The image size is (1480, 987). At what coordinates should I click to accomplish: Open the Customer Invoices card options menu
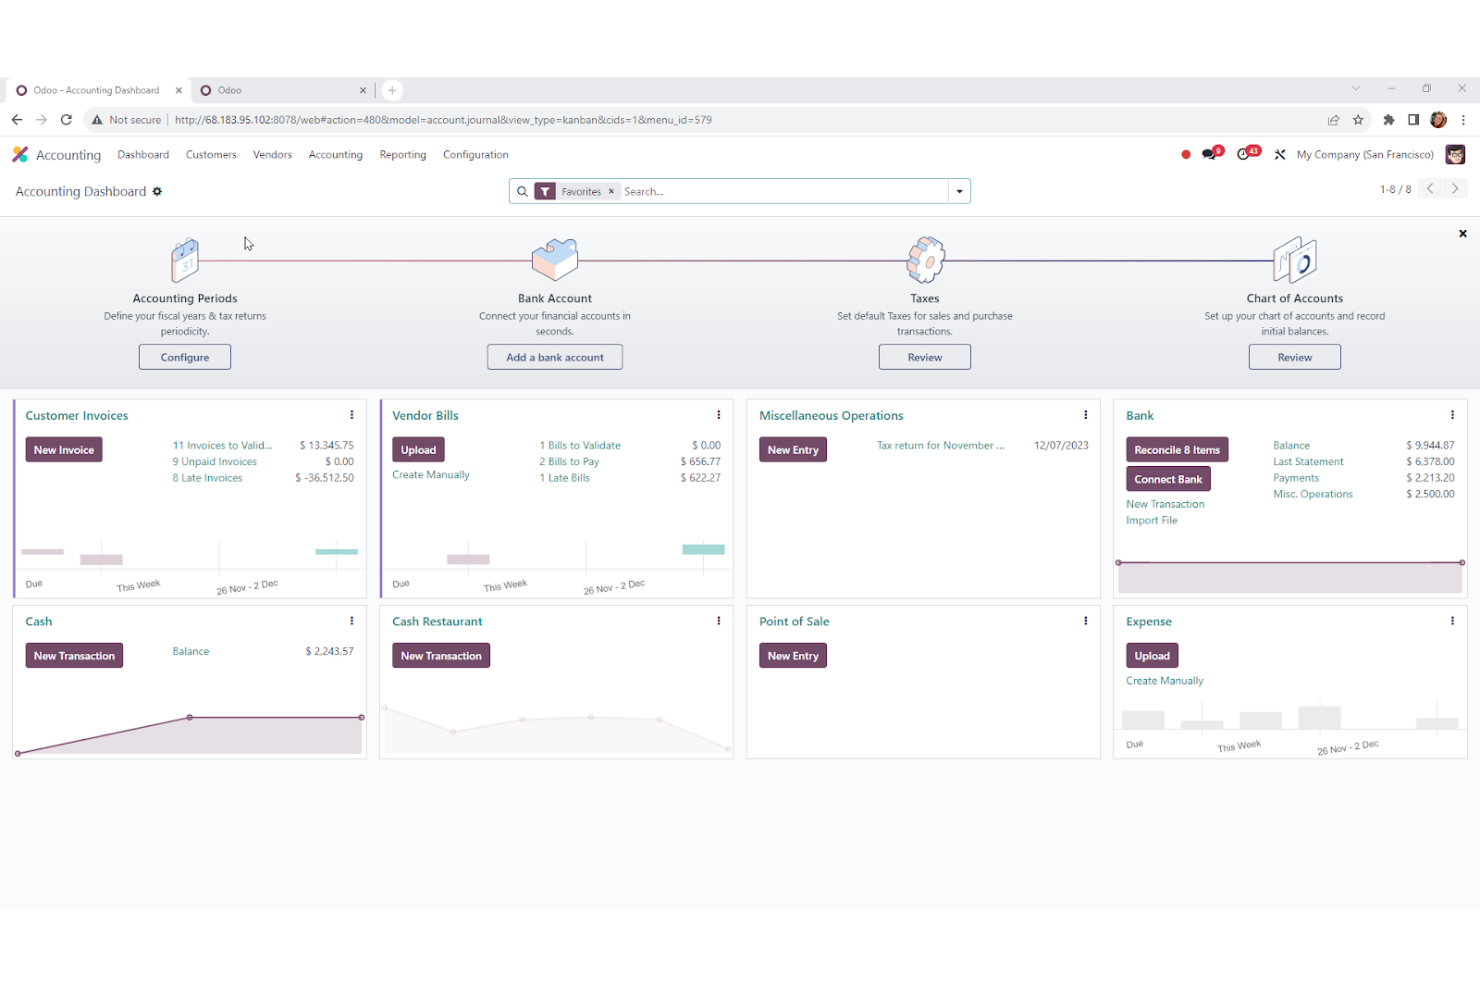coord(351,414)
